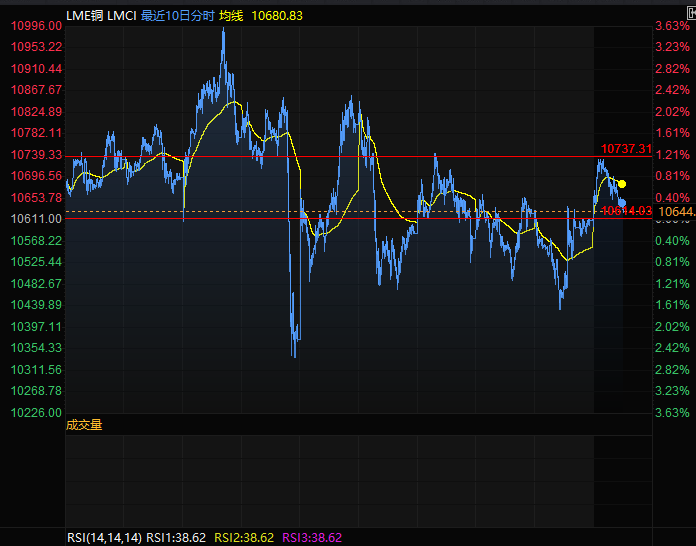The image size is (696, 546).
Task: Click the red 0.40% percent axis label
Action: coord(672,198)
